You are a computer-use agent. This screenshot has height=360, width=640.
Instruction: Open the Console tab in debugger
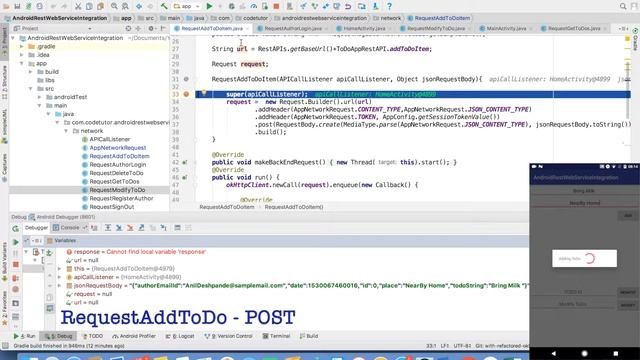[x=69, y=228]
